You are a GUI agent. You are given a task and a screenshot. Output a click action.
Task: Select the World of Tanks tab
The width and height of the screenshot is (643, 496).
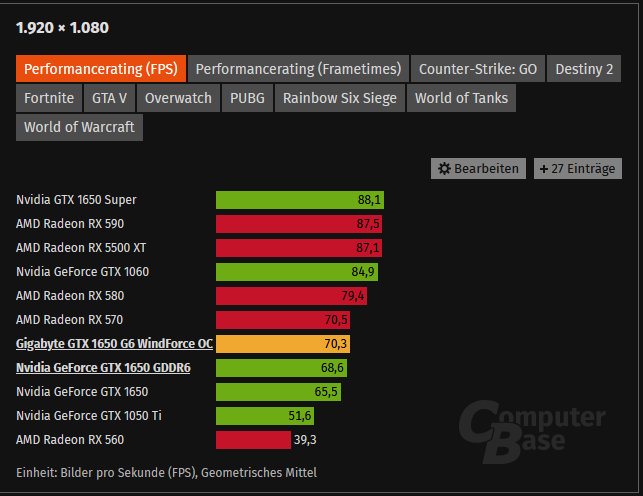click(x=461, y=98)
